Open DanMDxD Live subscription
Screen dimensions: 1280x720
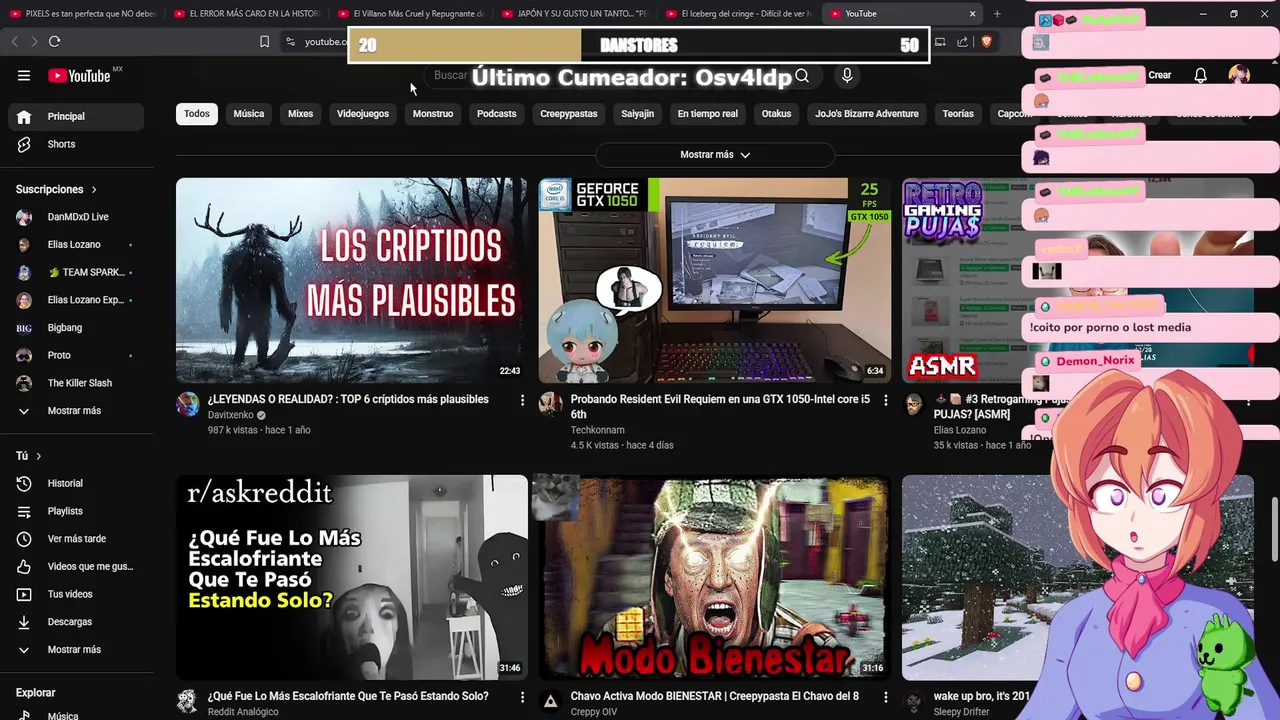pos(77,217)
